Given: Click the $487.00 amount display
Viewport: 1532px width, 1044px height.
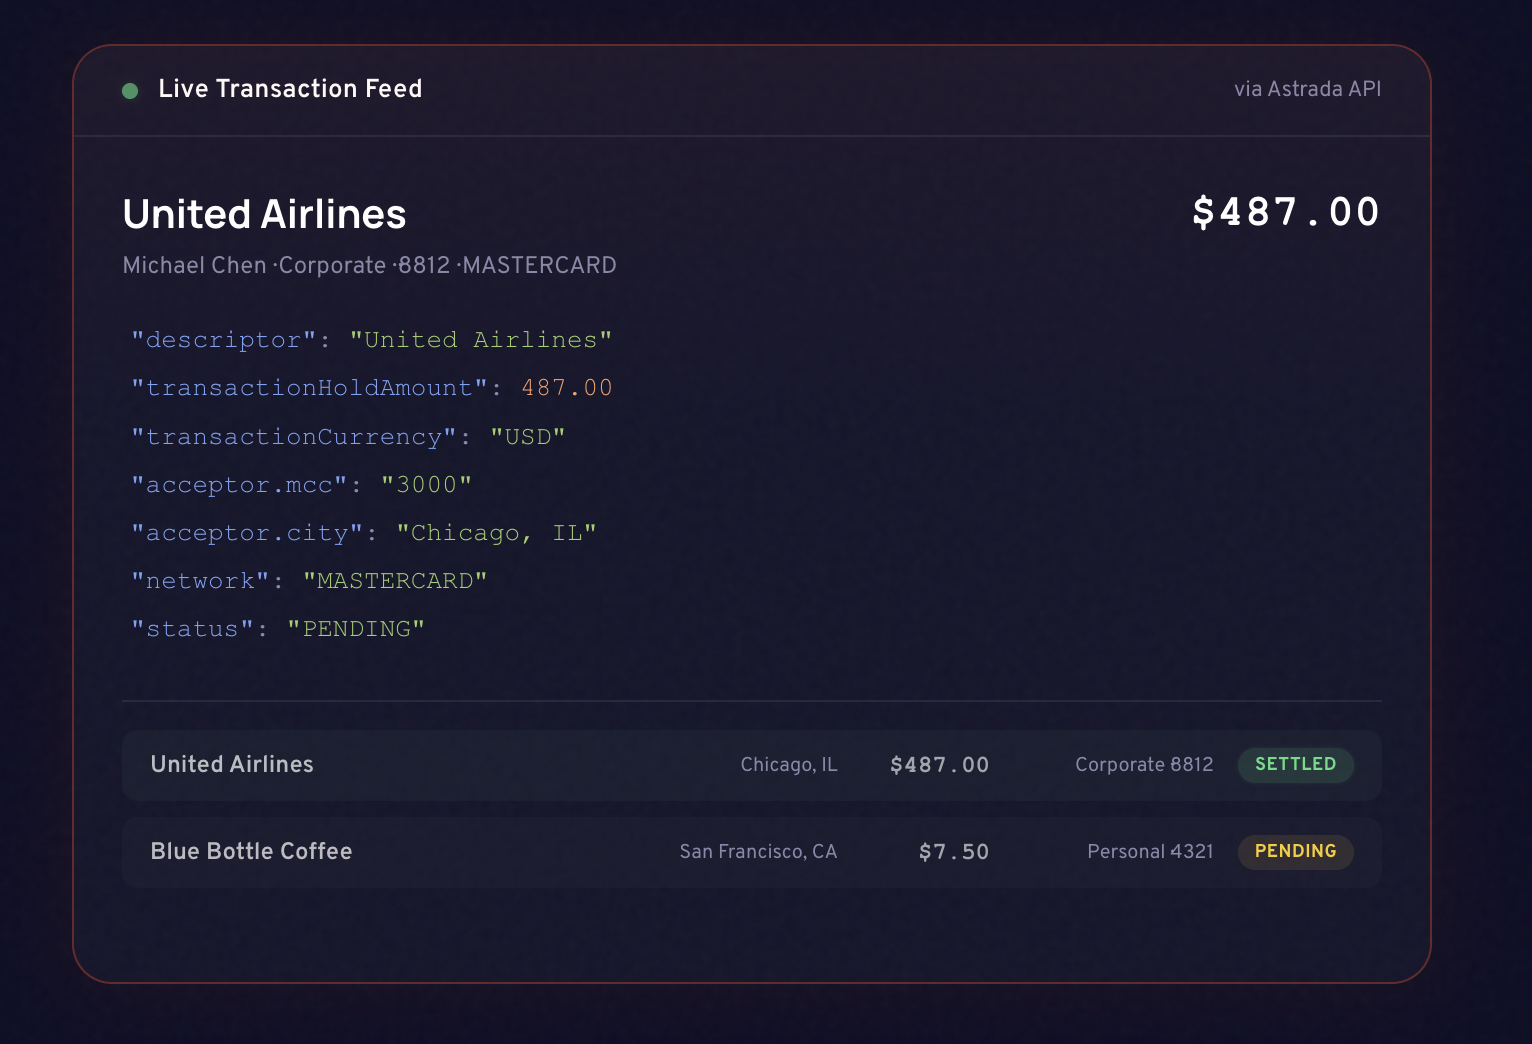Looking at the screenshot, I should point(1285,212).
